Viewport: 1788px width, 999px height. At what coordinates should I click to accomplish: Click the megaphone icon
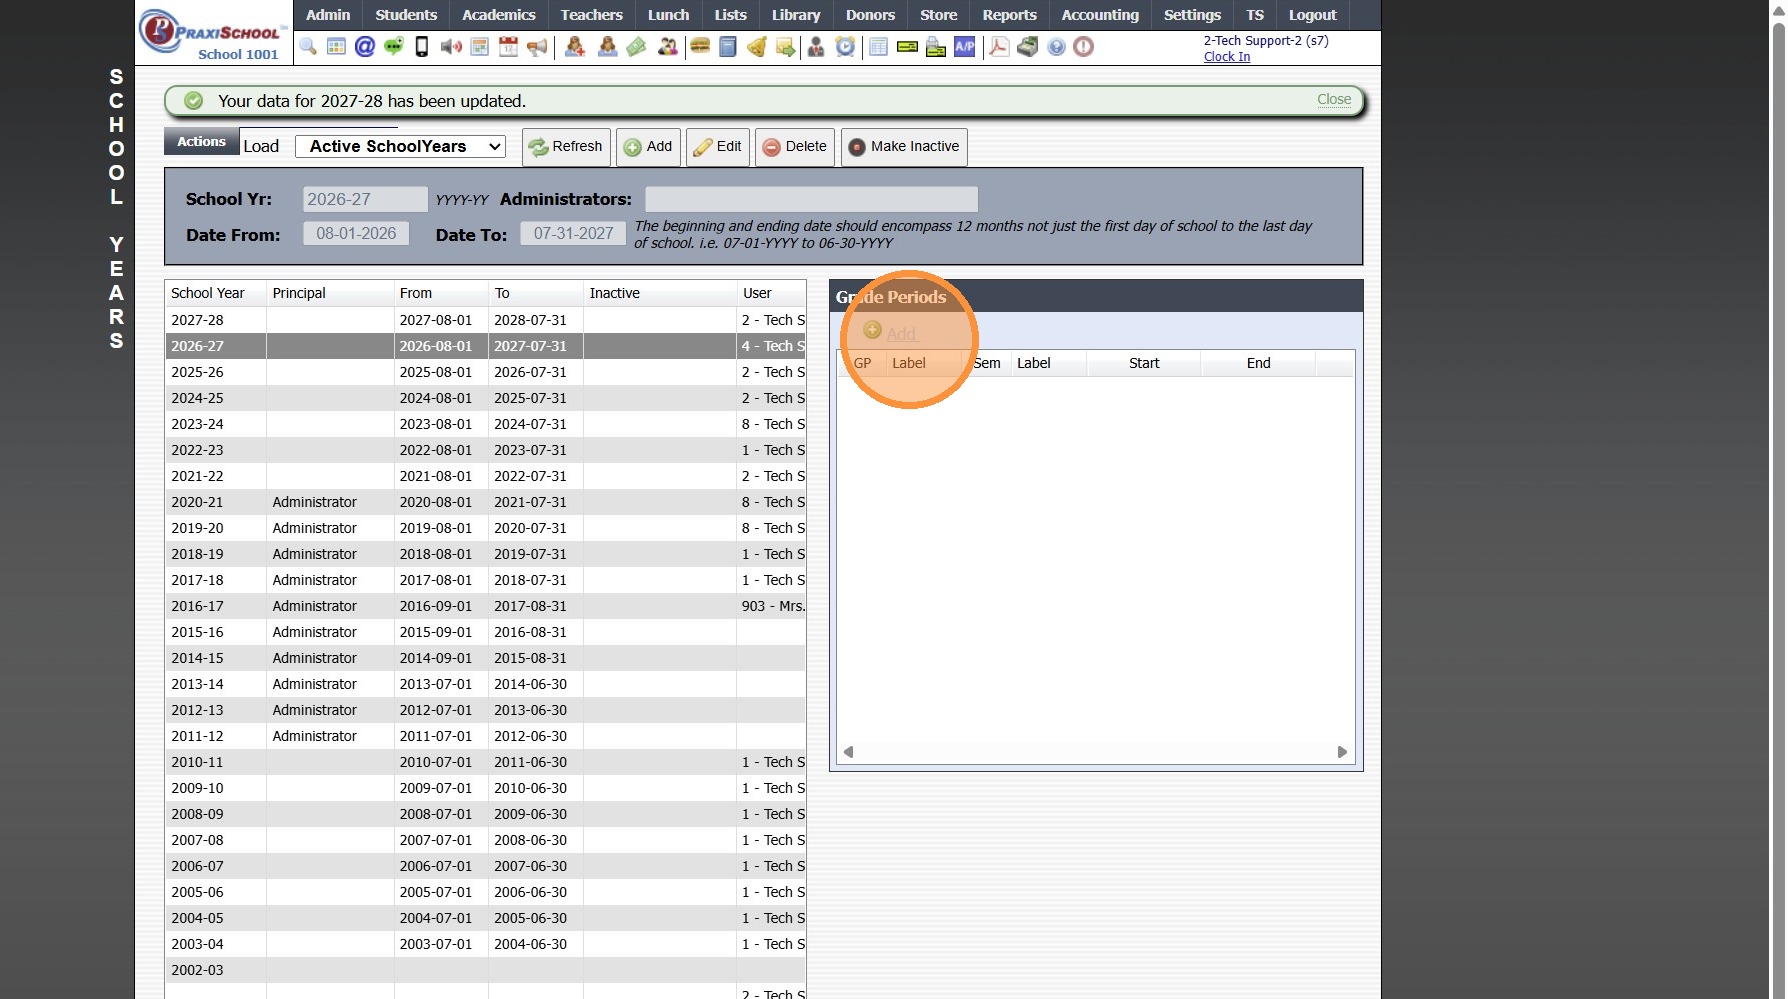[x=537, y=47]
